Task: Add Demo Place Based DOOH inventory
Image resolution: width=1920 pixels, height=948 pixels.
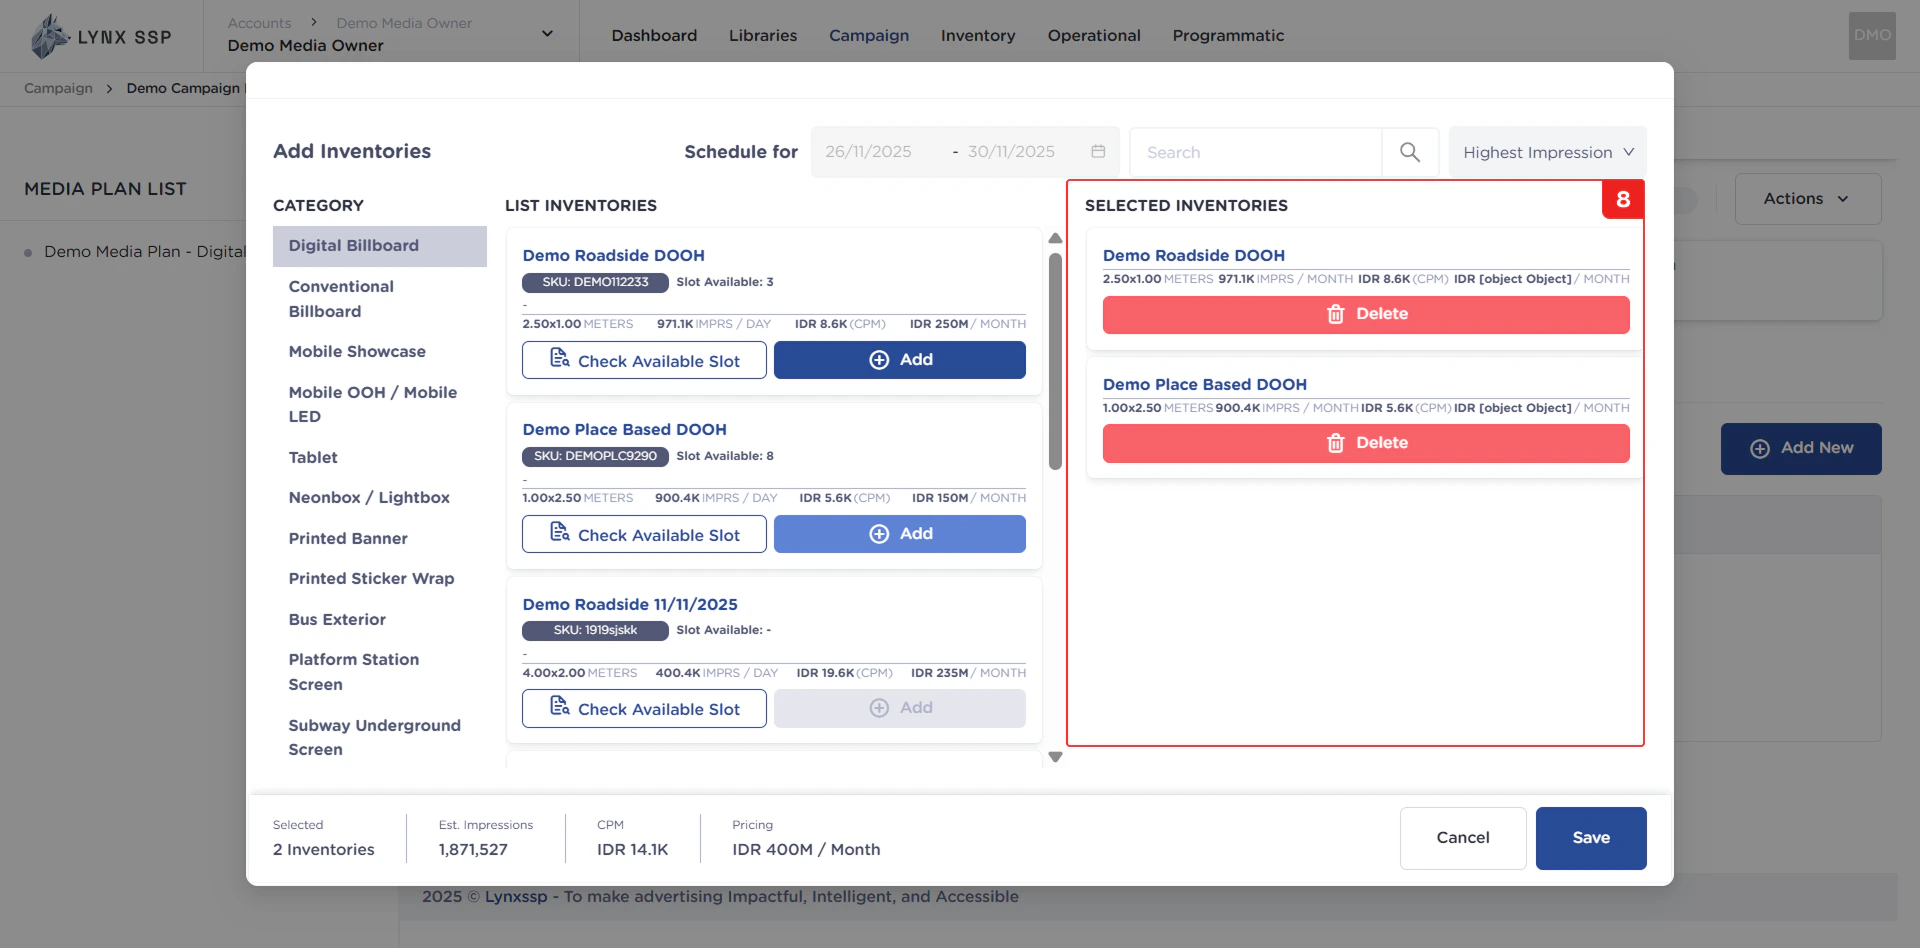Action: pos(900,534)
